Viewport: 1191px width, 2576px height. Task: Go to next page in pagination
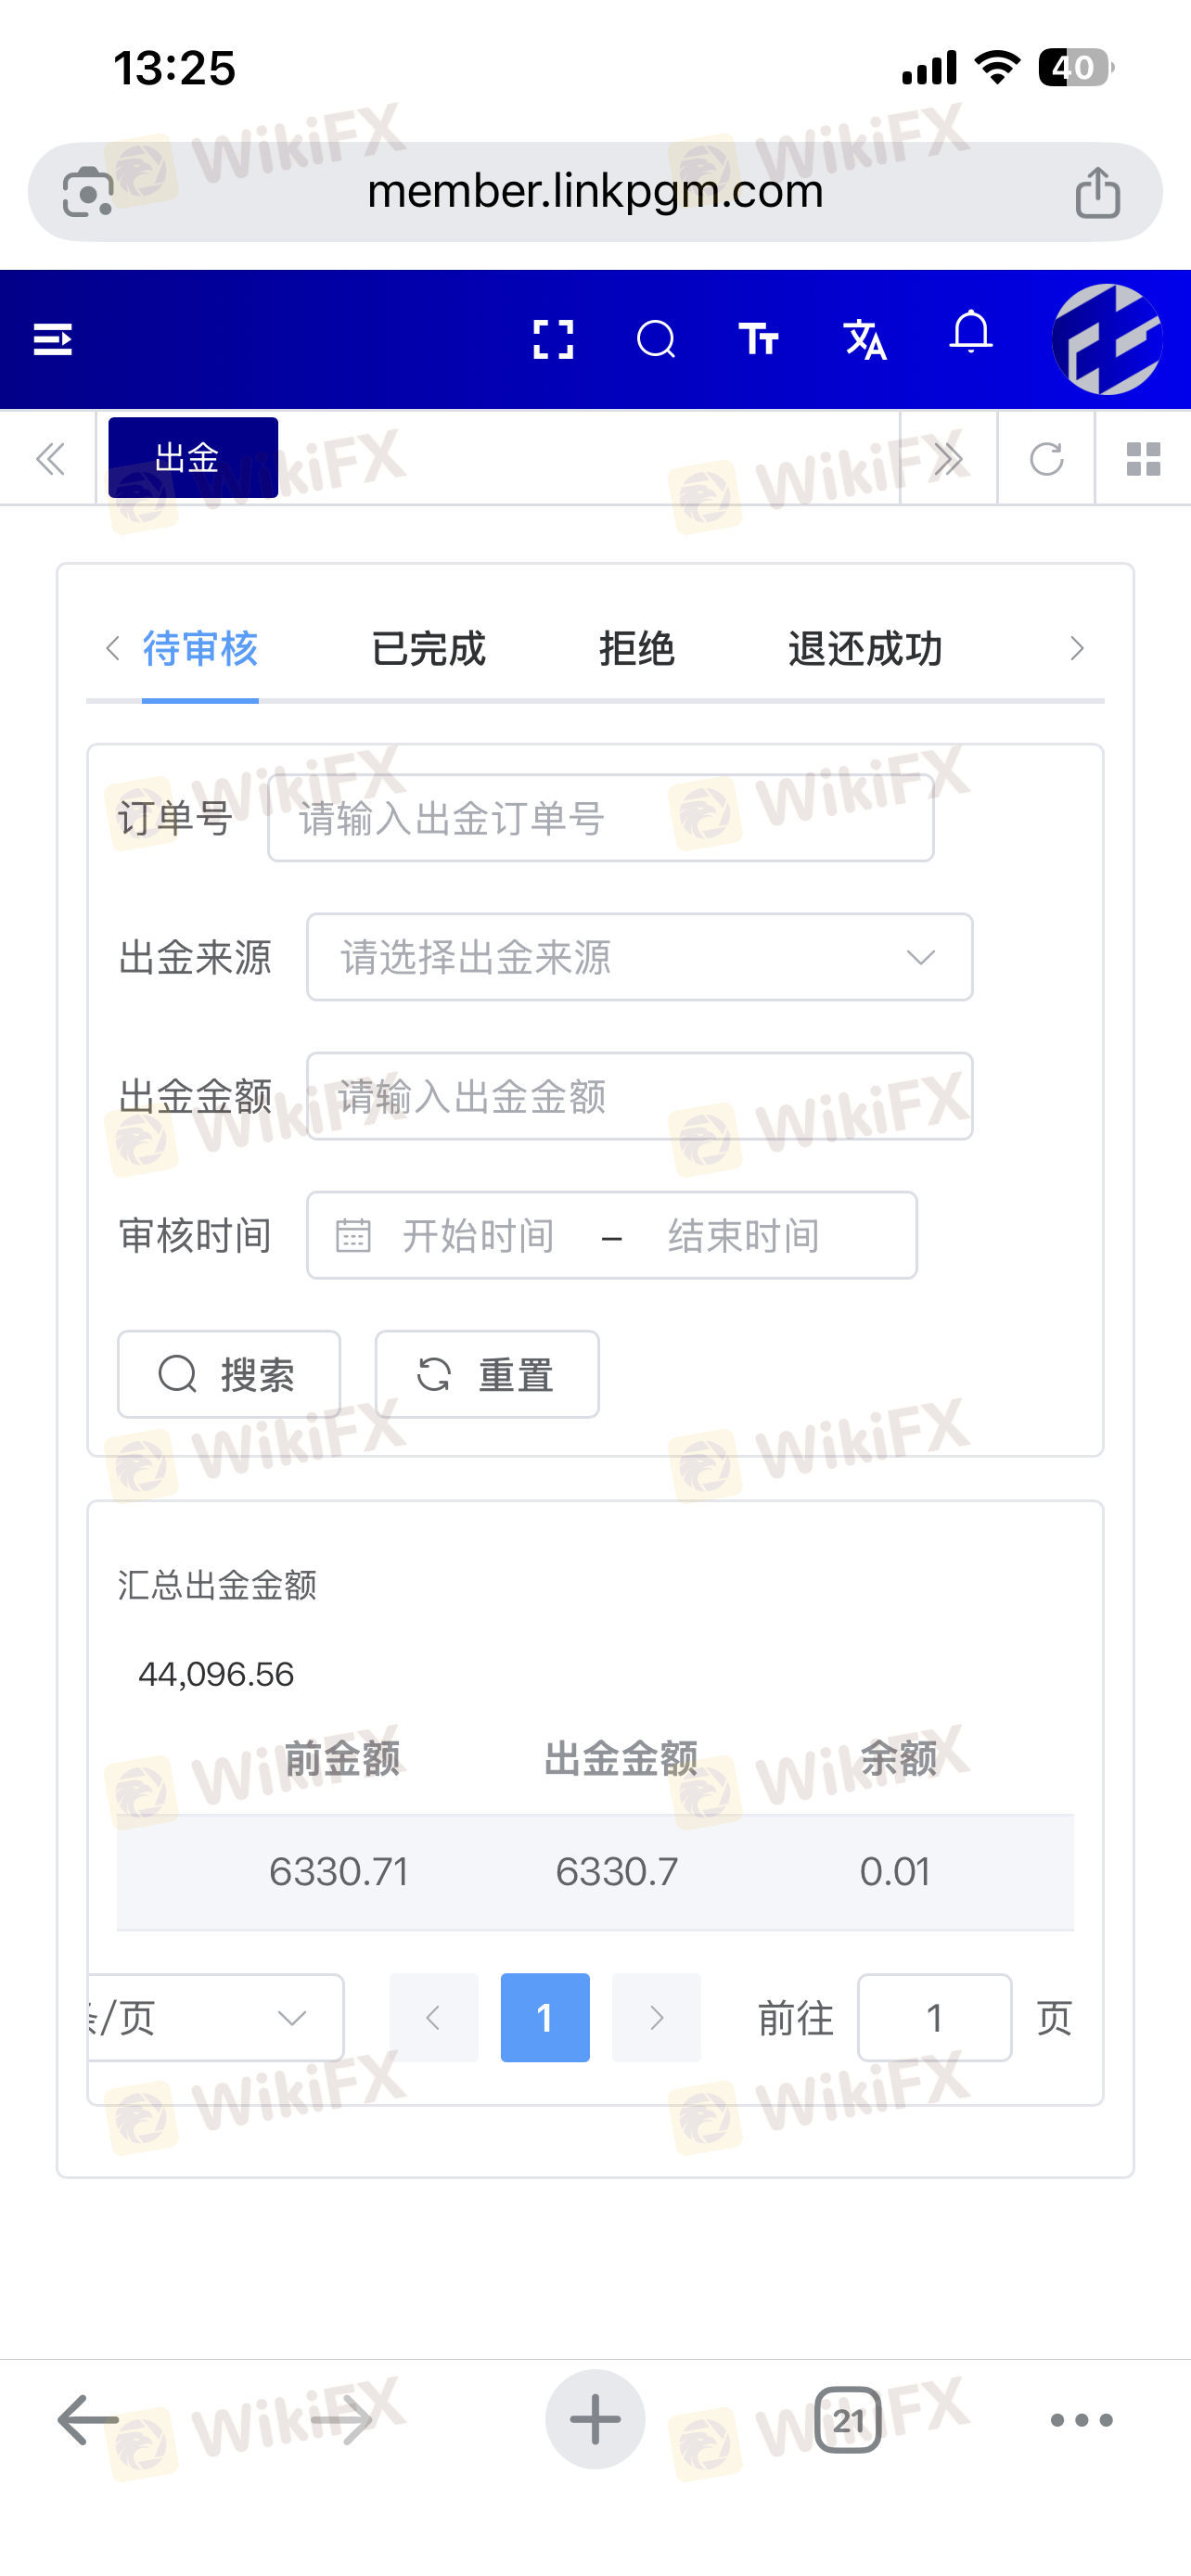coord(656,2018)
